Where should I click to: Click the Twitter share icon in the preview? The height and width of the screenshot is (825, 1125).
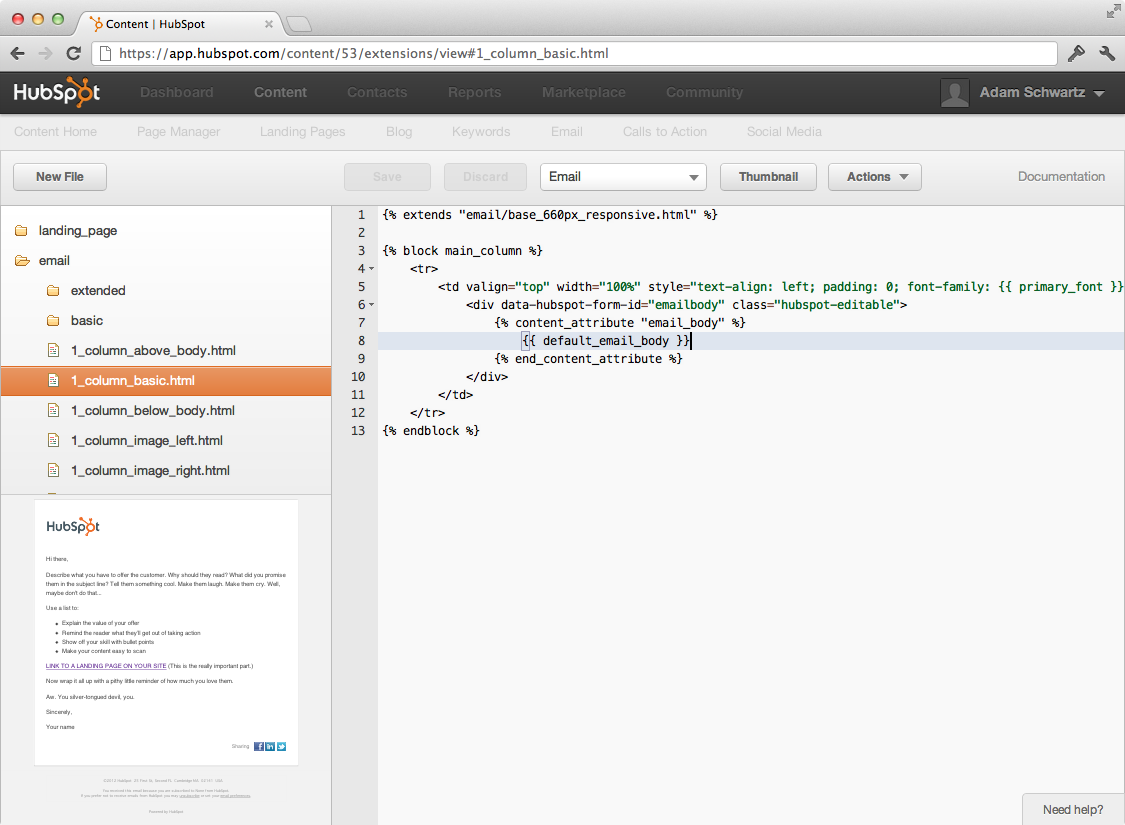pos(281,747)
